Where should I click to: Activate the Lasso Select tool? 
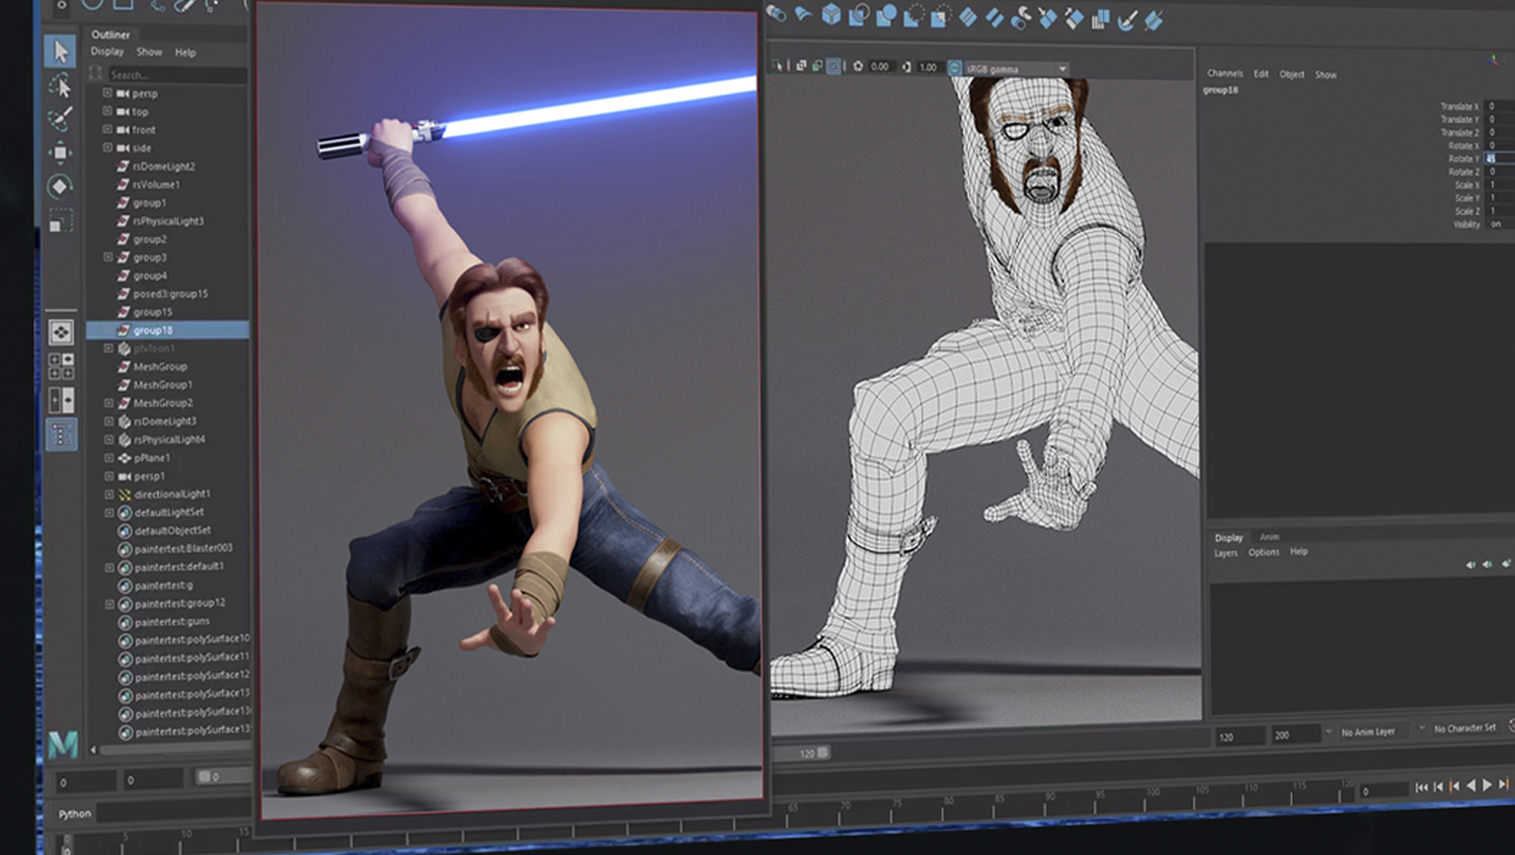61,85
